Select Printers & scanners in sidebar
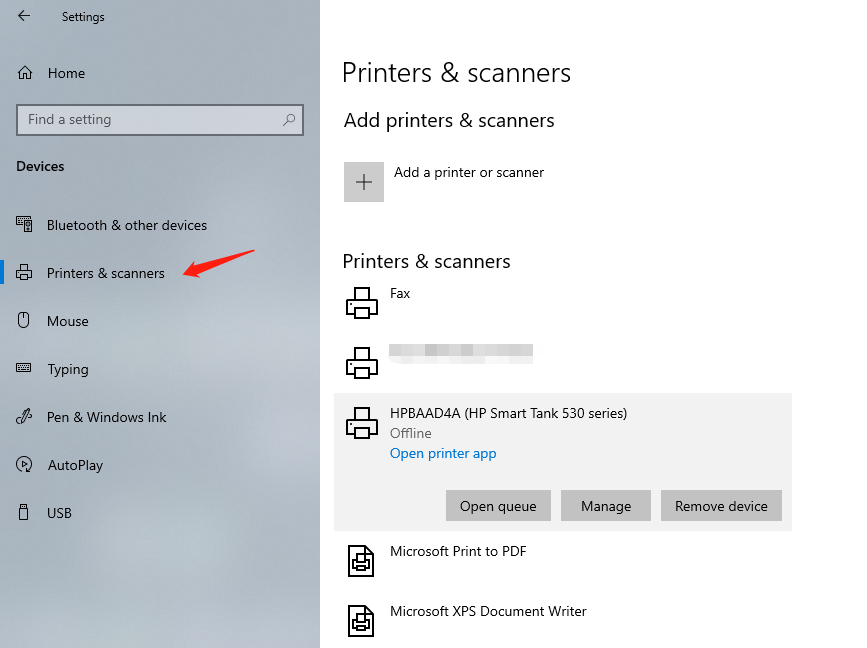867x648 pixels. 105,273
